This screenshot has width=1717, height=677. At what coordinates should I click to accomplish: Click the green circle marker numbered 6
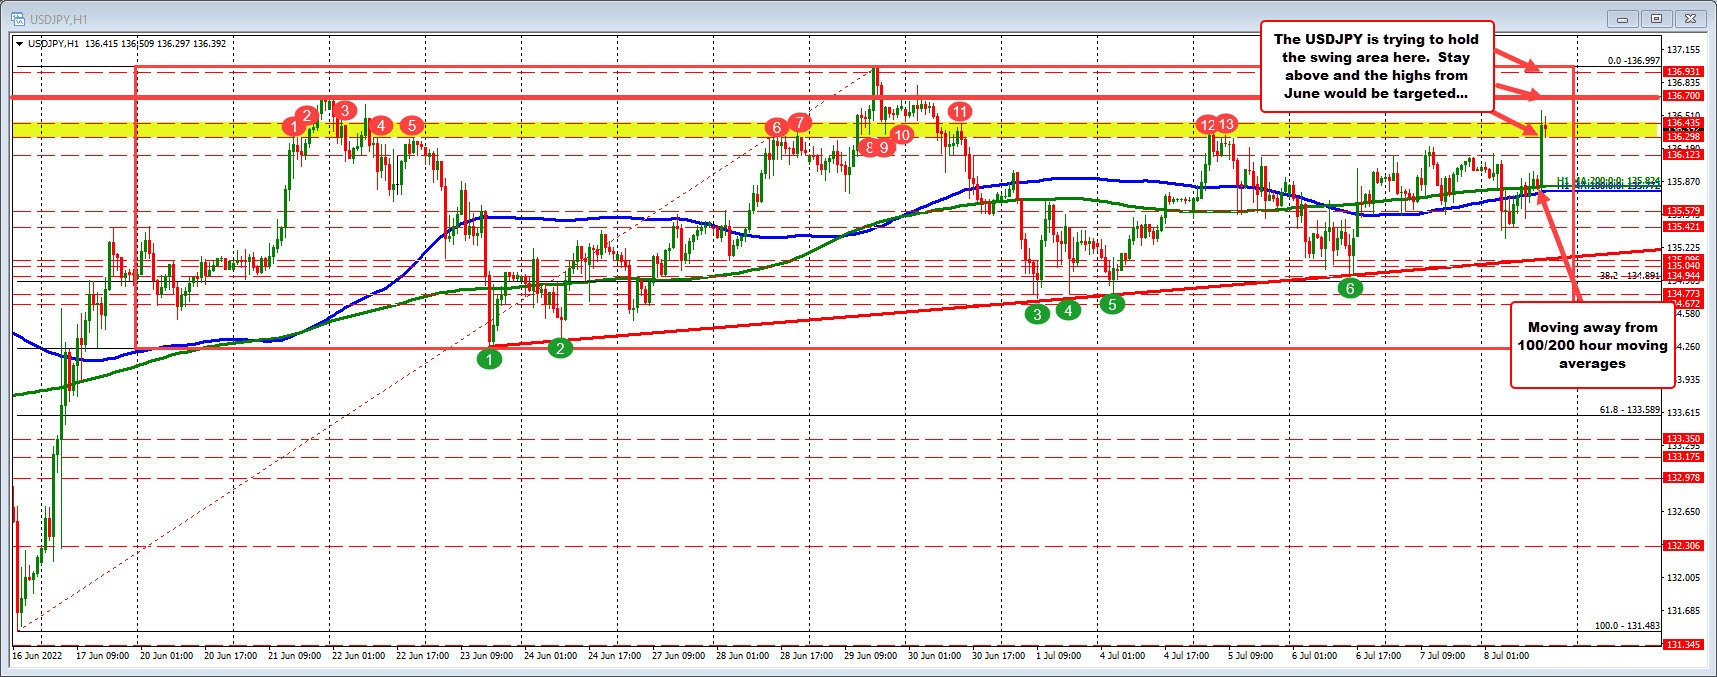pyautogui.click(x=1350, y=288)
